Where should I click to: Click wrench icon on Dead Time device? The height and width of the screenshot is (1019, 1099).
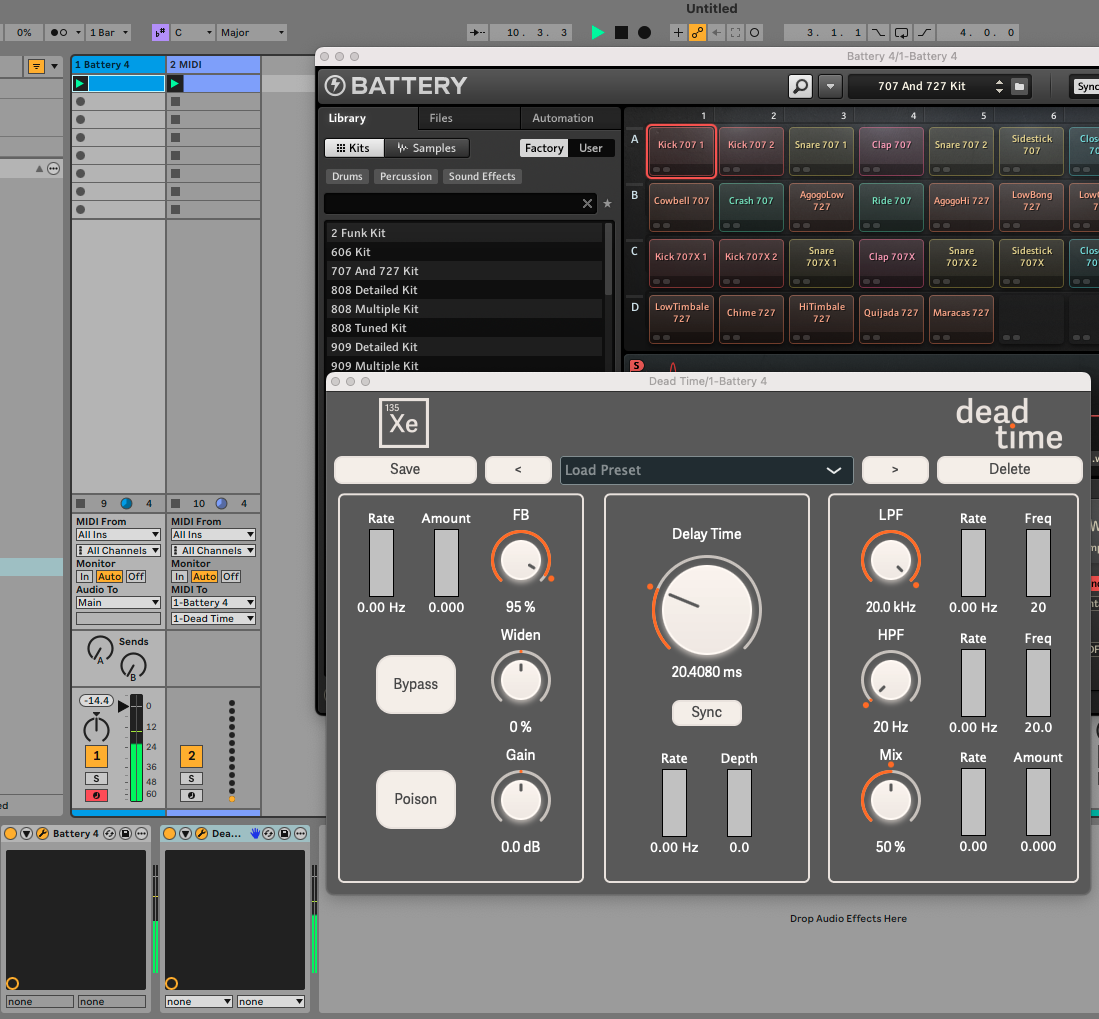(201, 833)
